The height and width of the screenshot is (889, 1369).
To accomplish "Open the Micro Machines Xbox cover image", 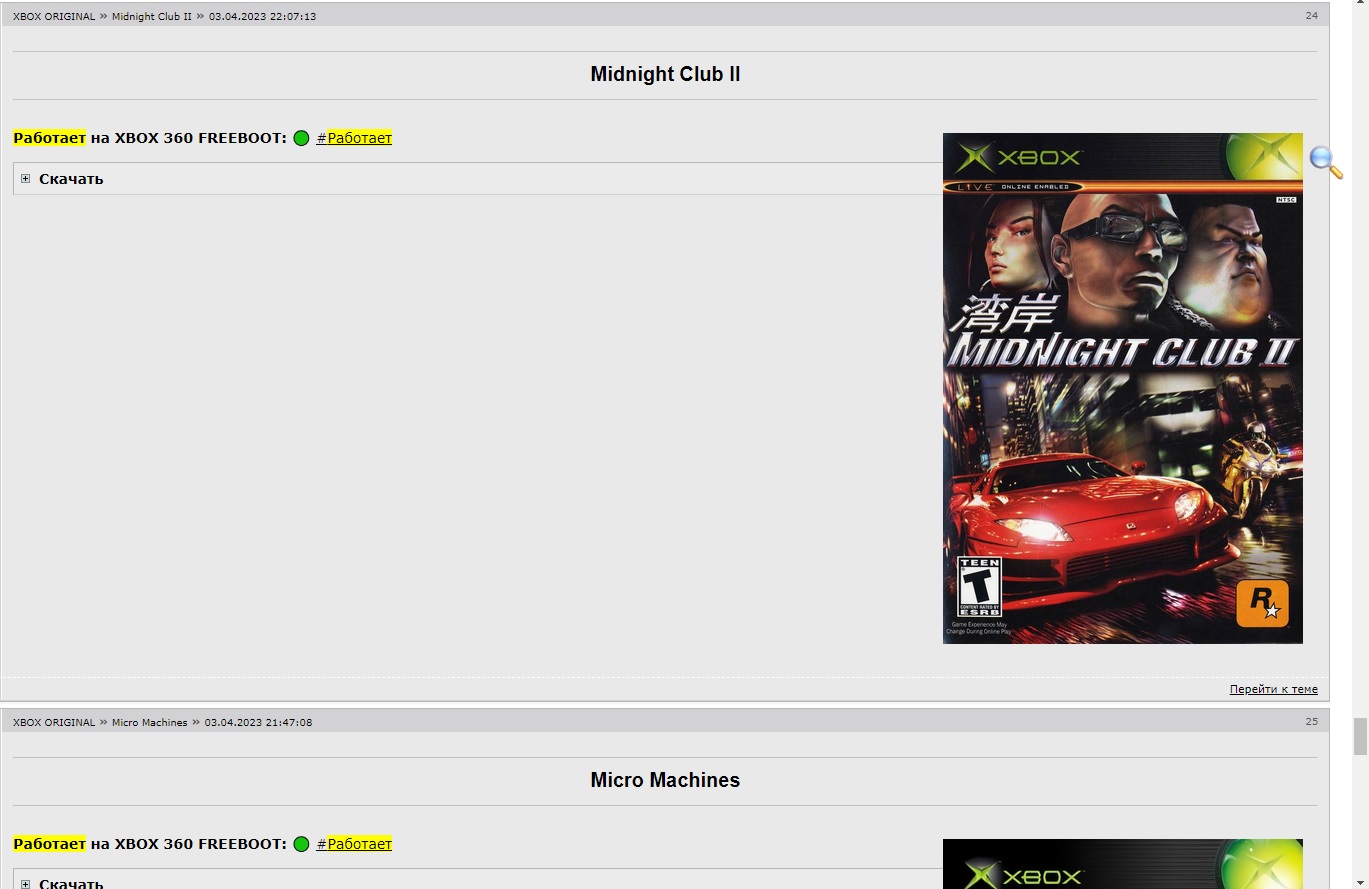I will coord(1123,864).
